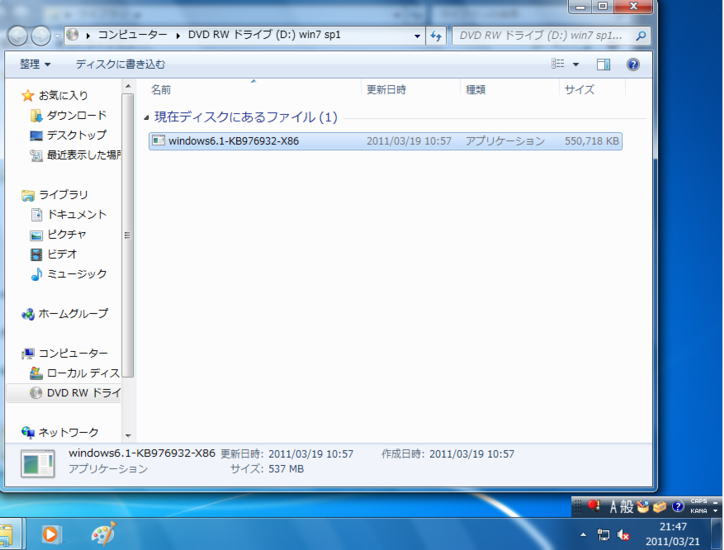Open dropdown arrow after コンピューター breadcrumb
724x550 pixels.
pyautogui.click(x=178, y=36)
